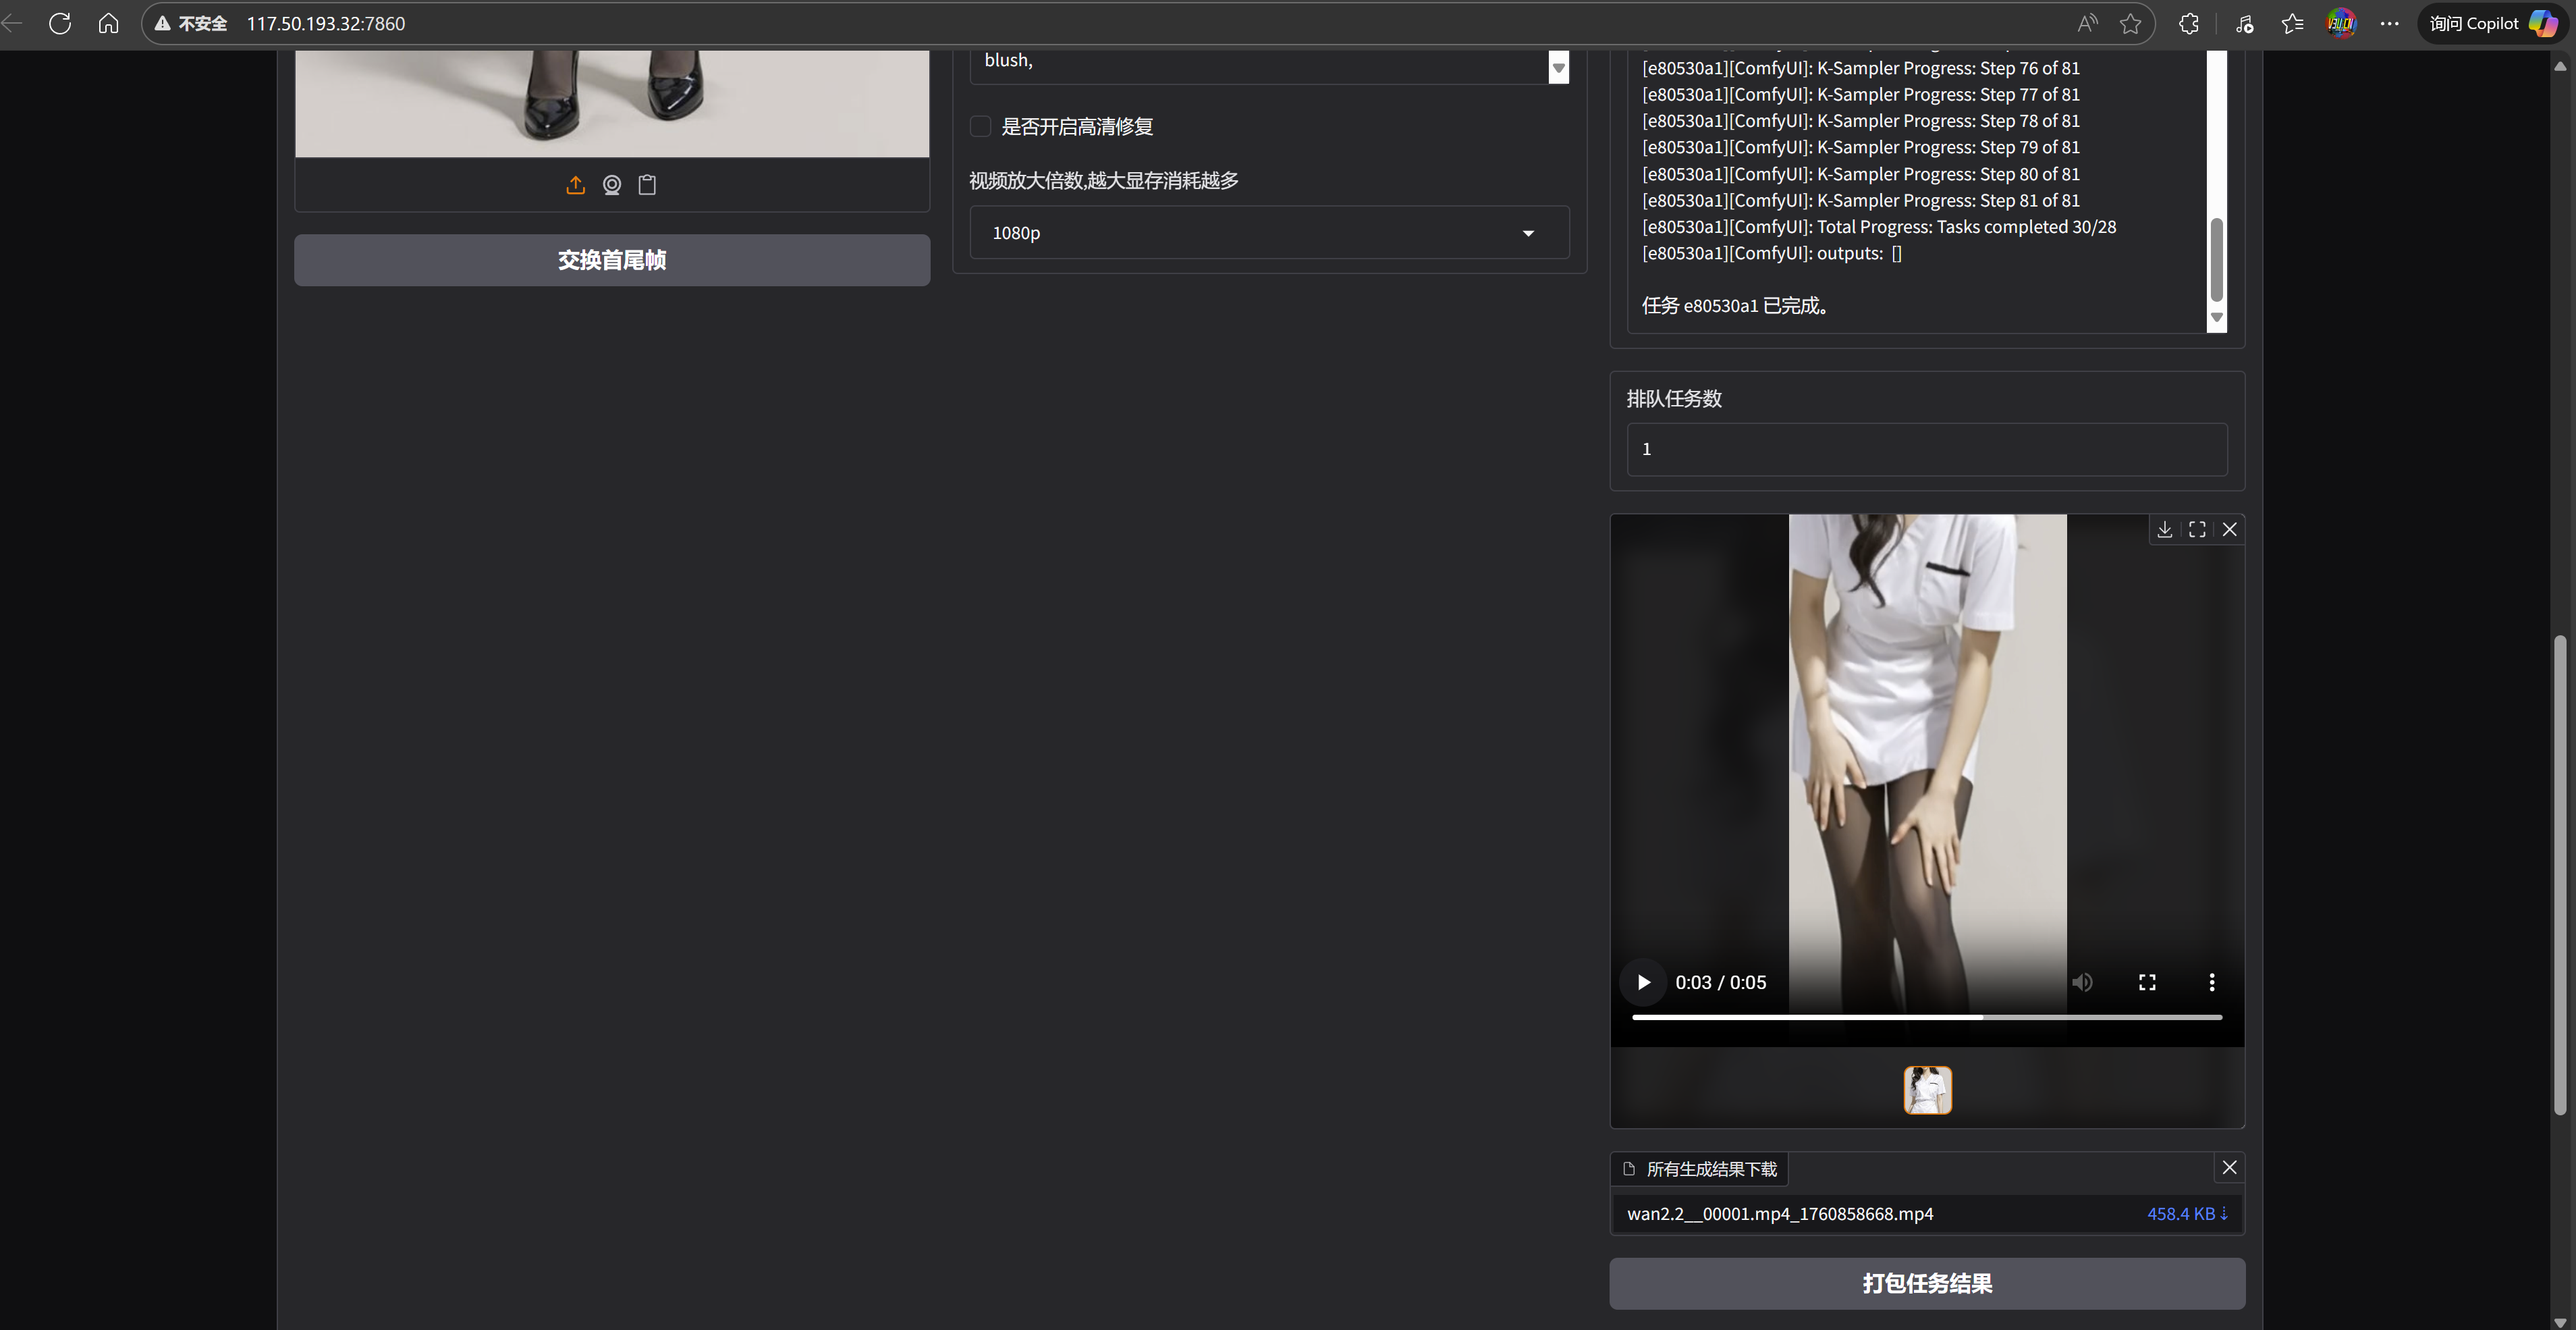This screenshot has width=2576, height=1330.
Task: Enter video player fullscreen mode
Action: tap(2147, 982)
